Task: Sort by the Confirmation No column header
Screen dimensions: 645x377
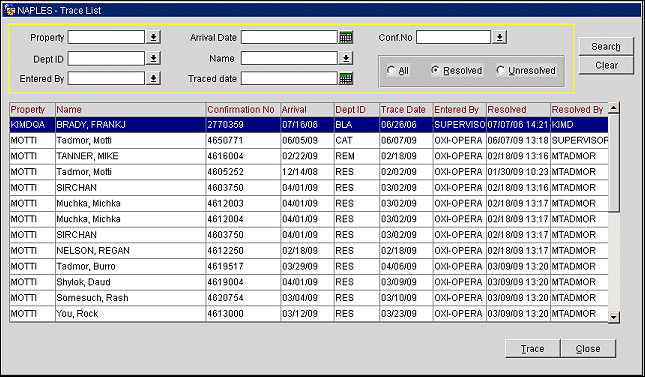Action: point(243,110)
